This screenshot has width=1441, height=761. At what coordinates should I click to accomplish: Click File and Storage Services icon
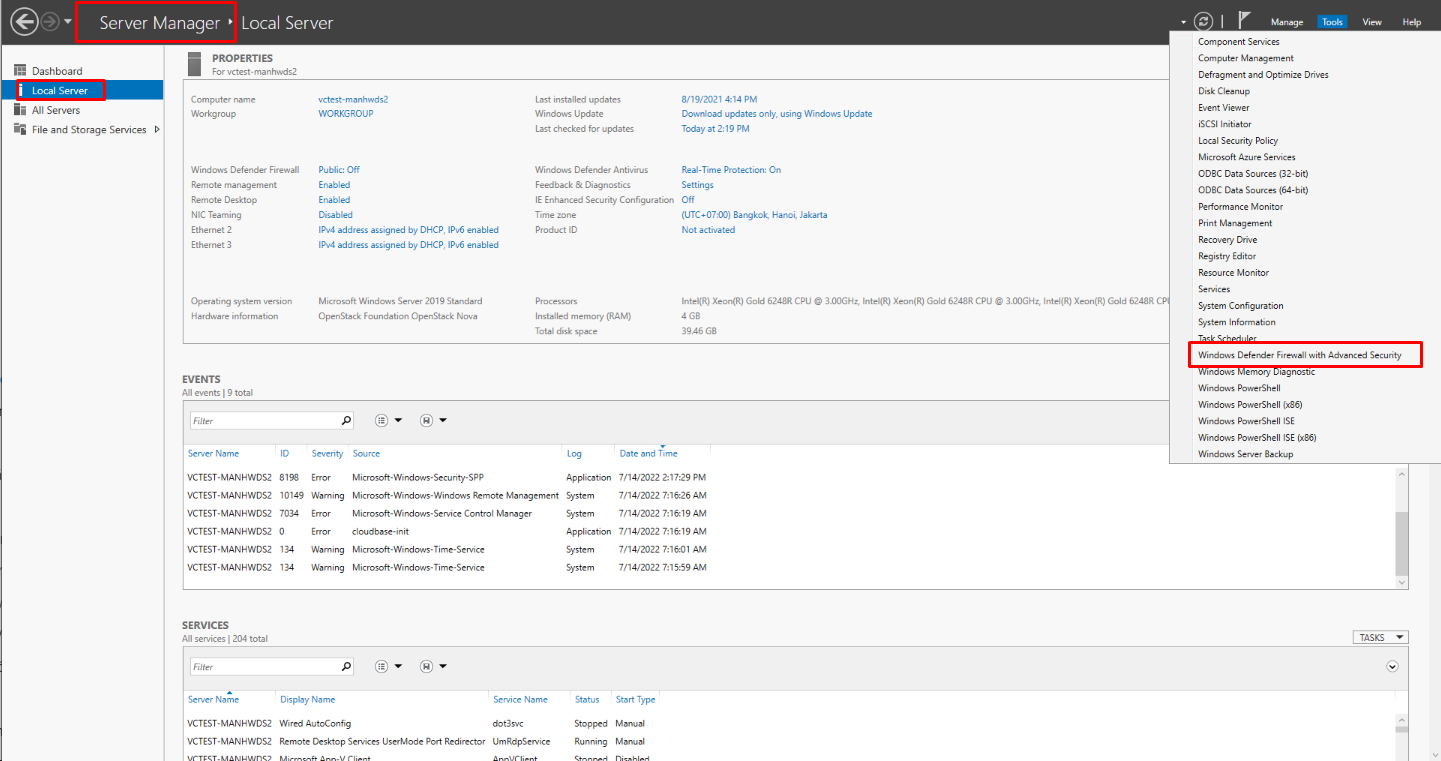(x=21, y=130)
